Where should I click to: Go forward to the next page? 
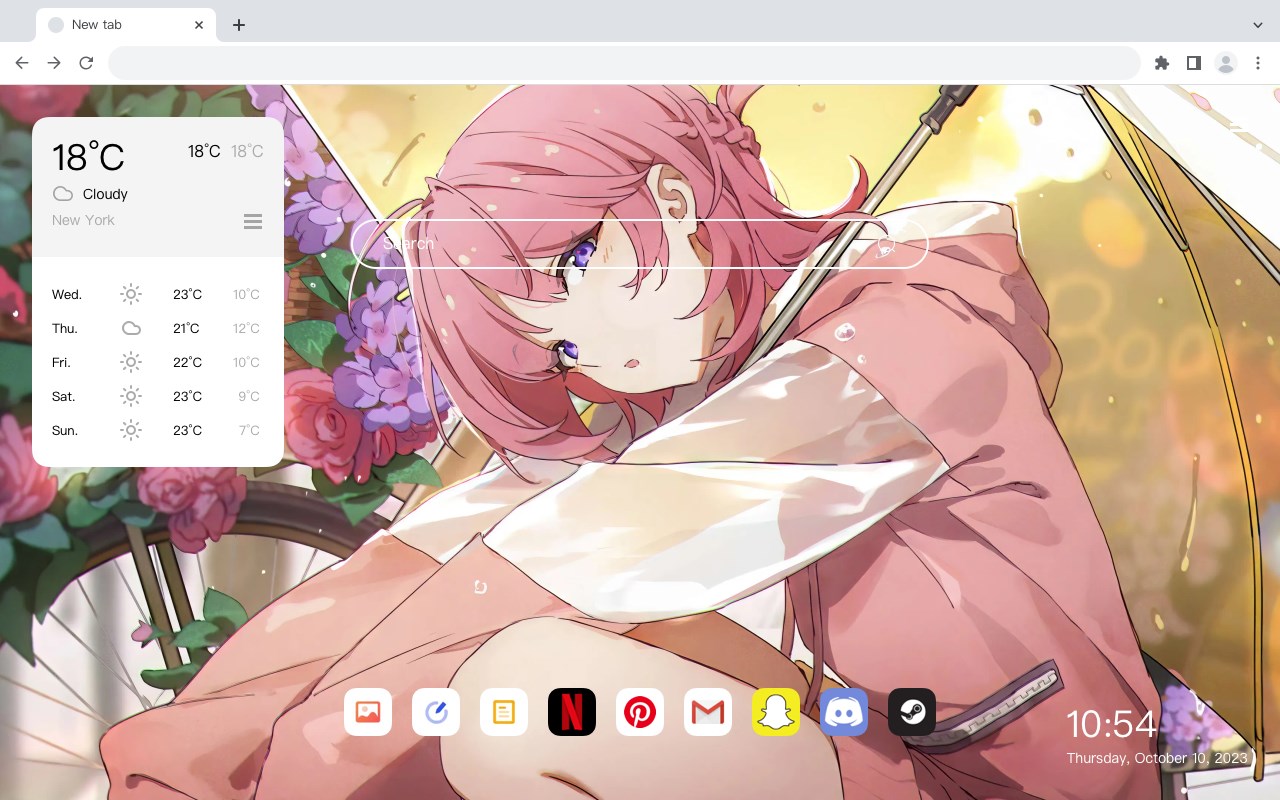click(x=54, y=63)
